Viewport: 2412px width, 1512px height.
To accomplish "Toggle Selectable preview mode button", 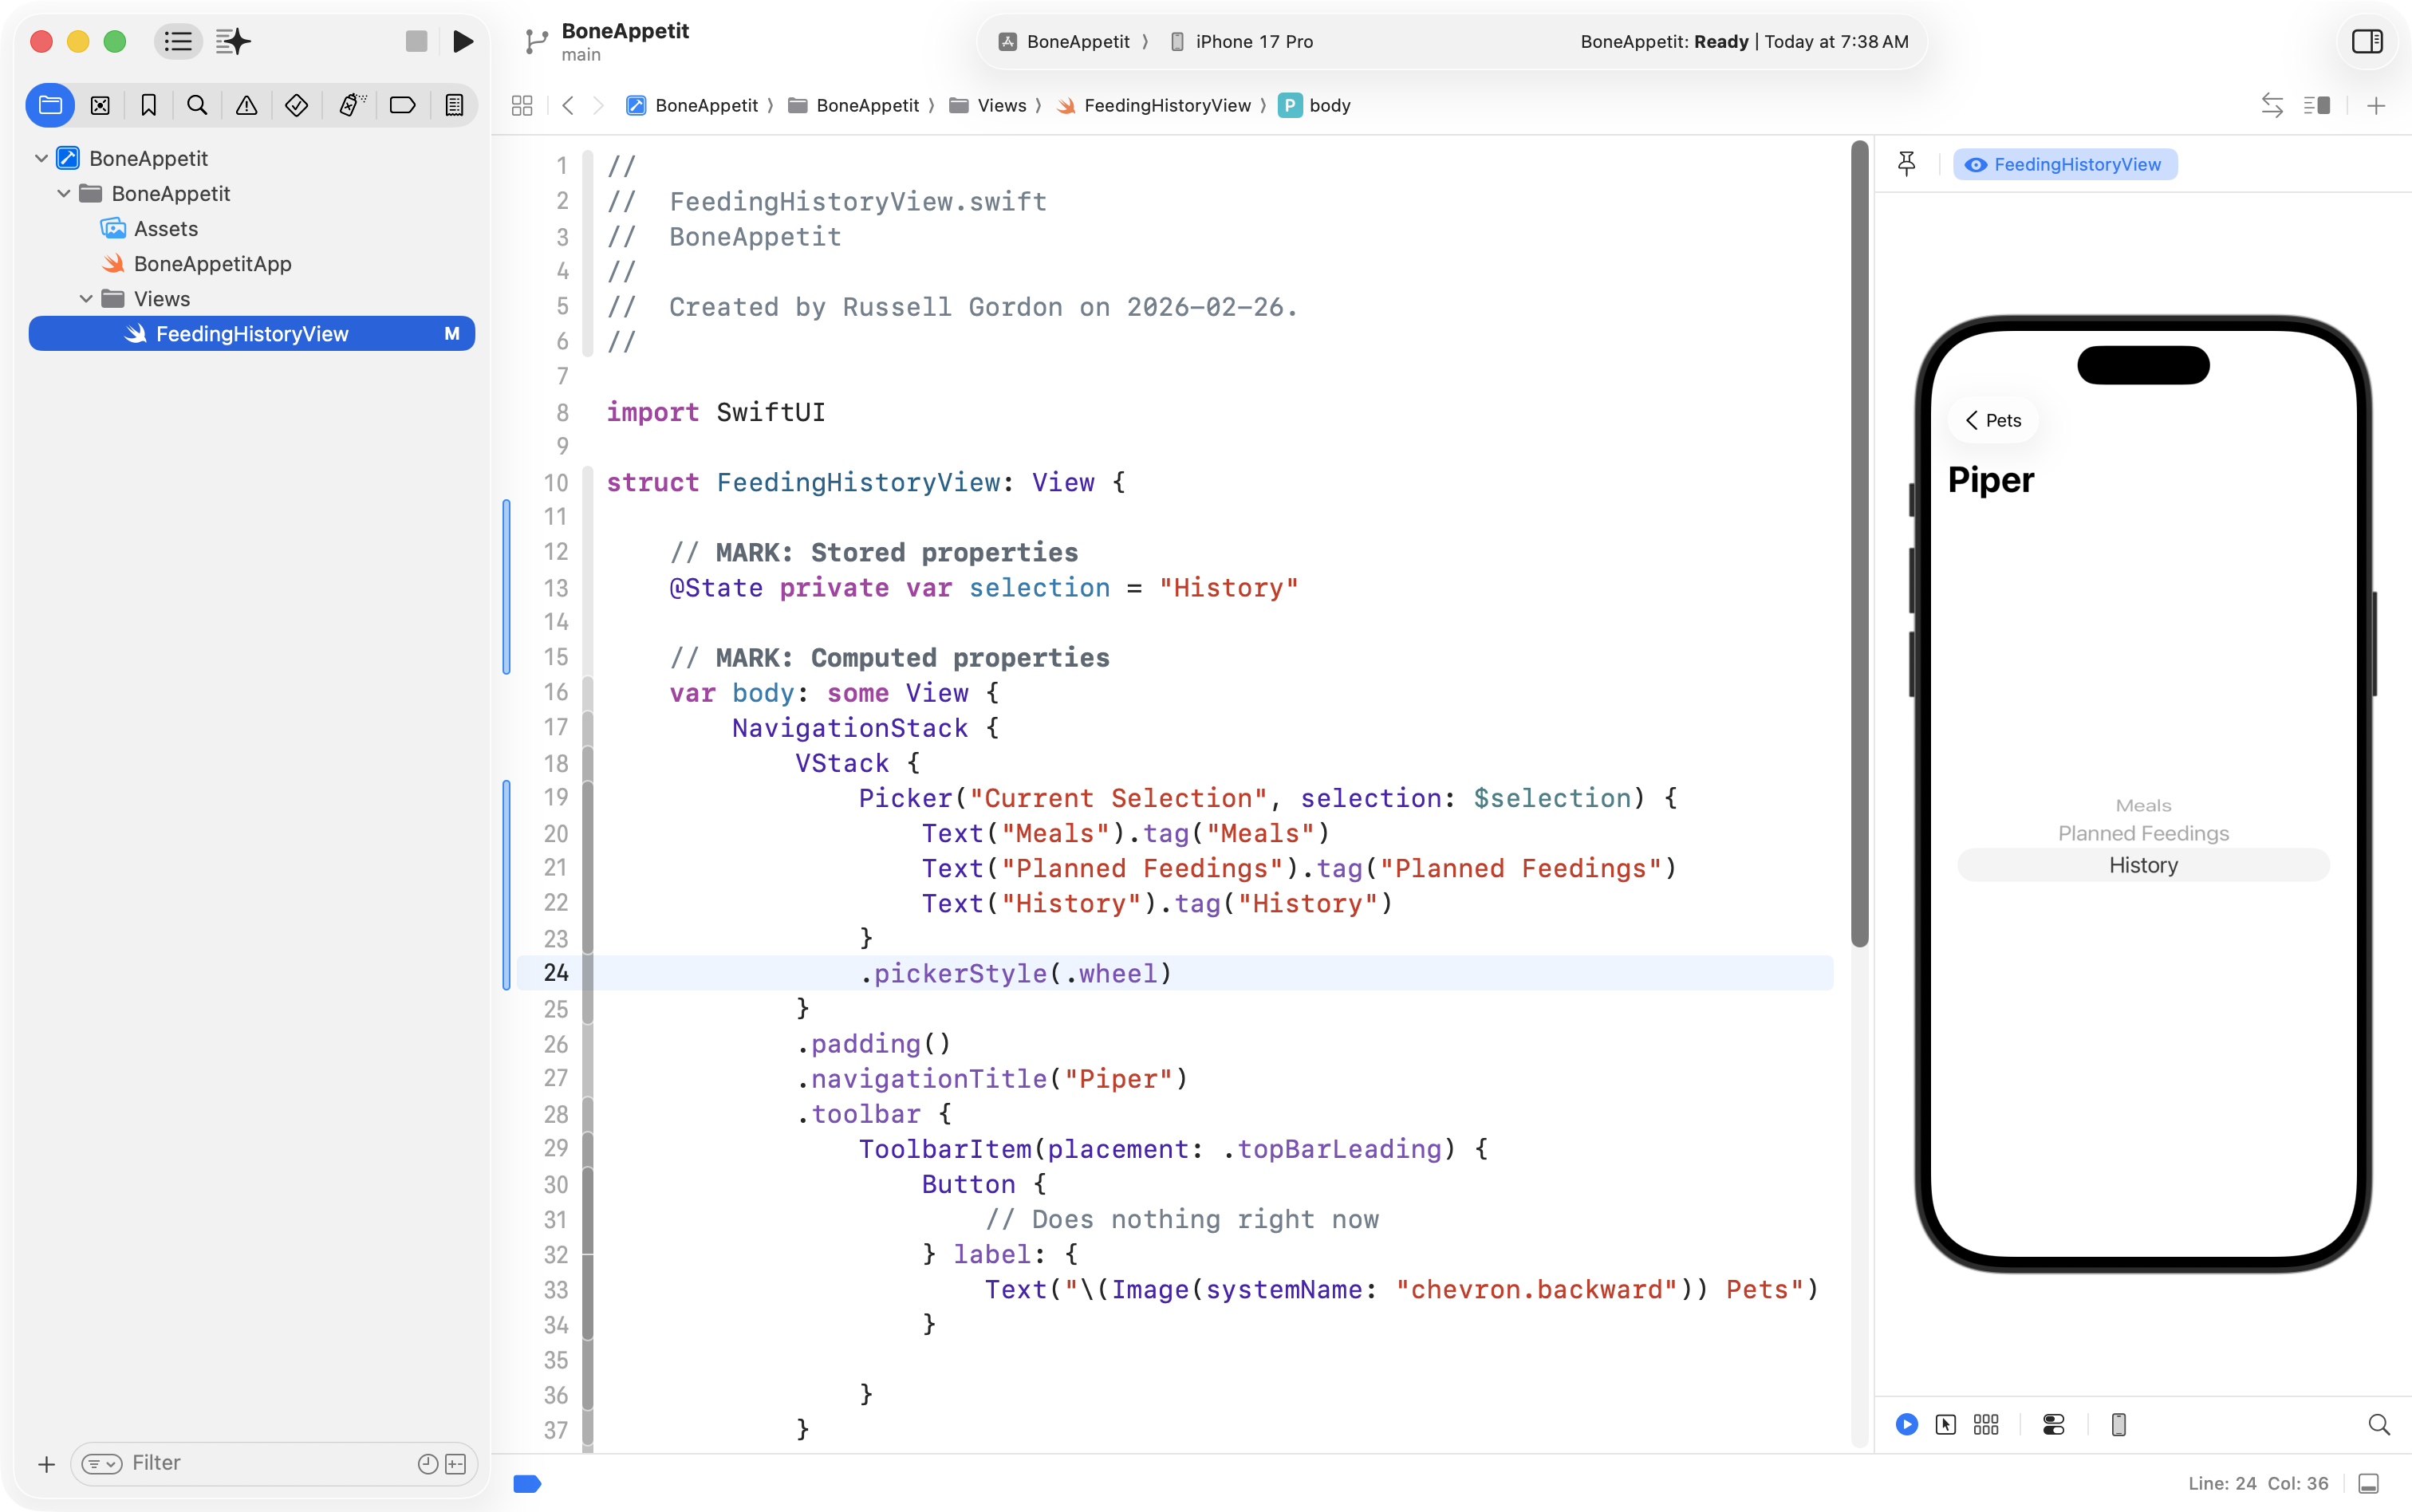I will (1945, 1424).
